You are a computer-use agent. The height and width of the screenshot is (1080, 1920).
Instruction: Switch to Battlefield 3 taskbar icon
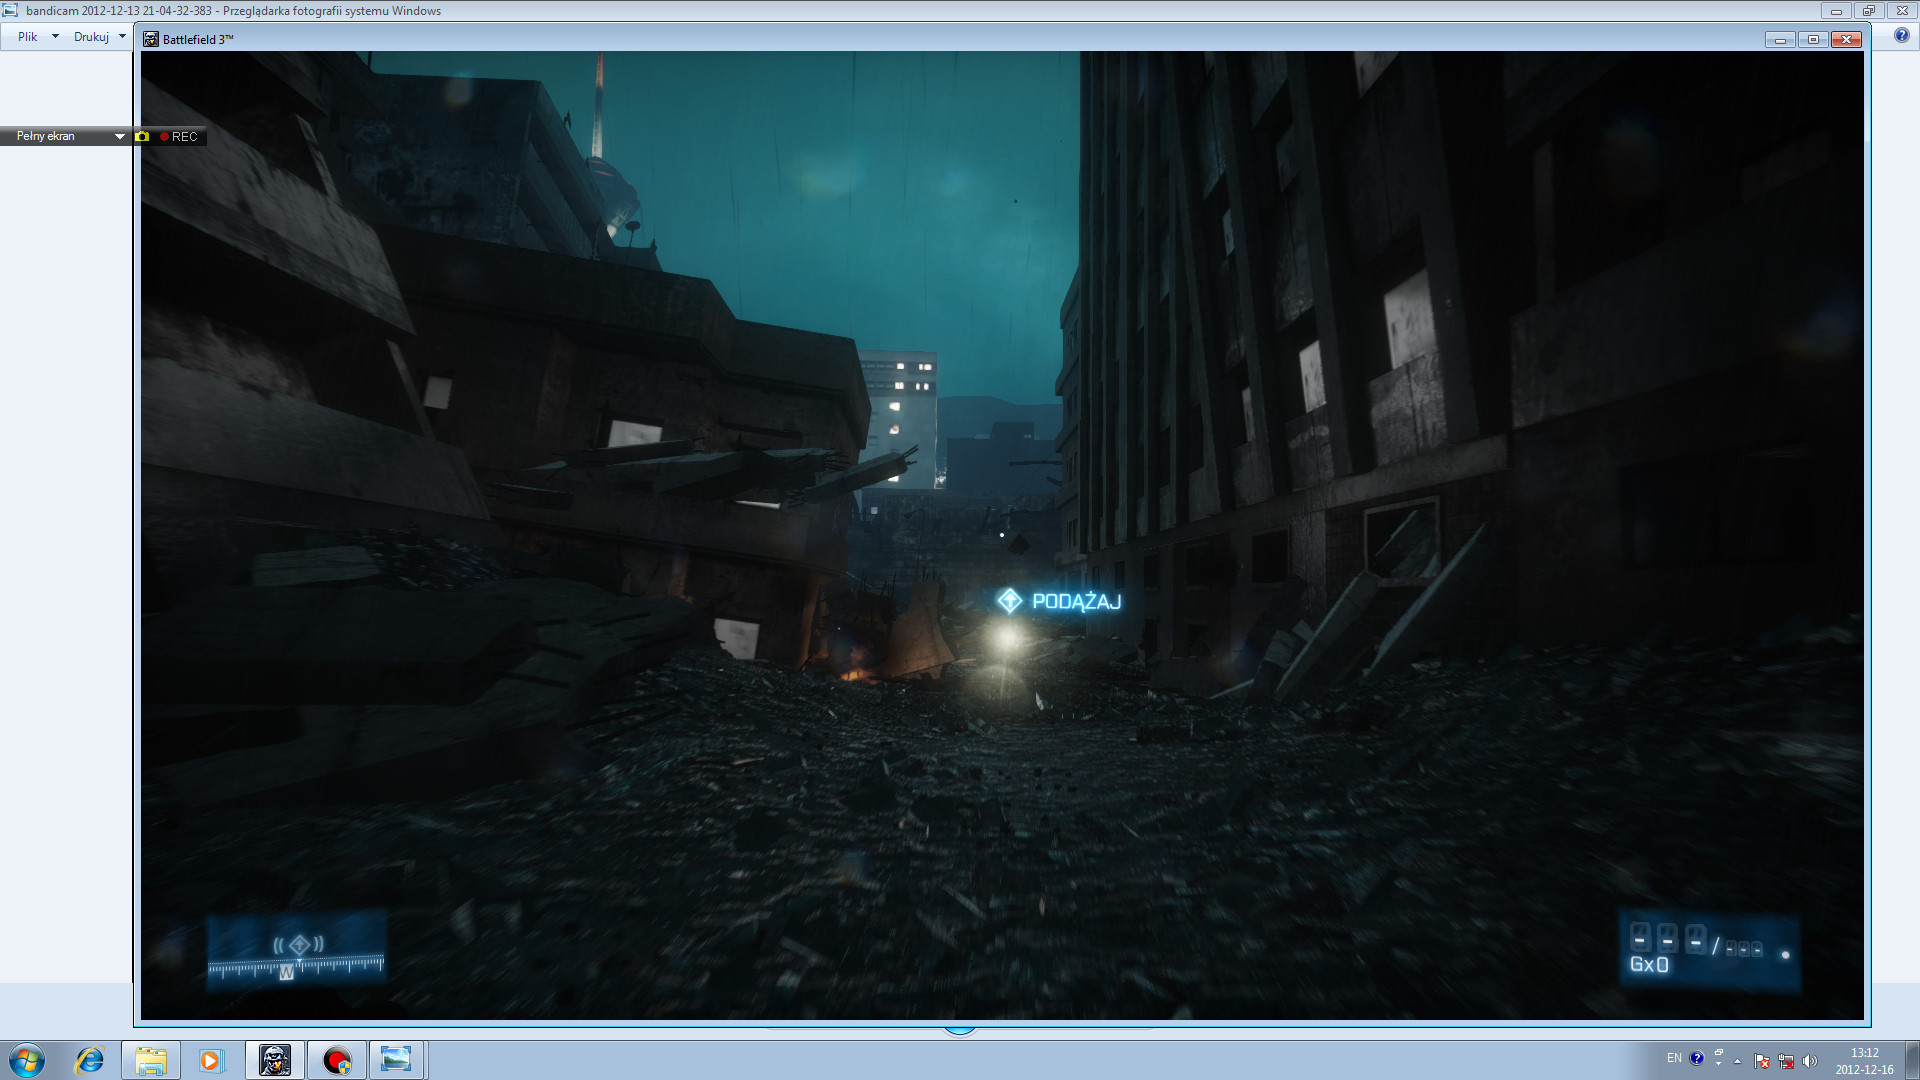[275, 1060]
